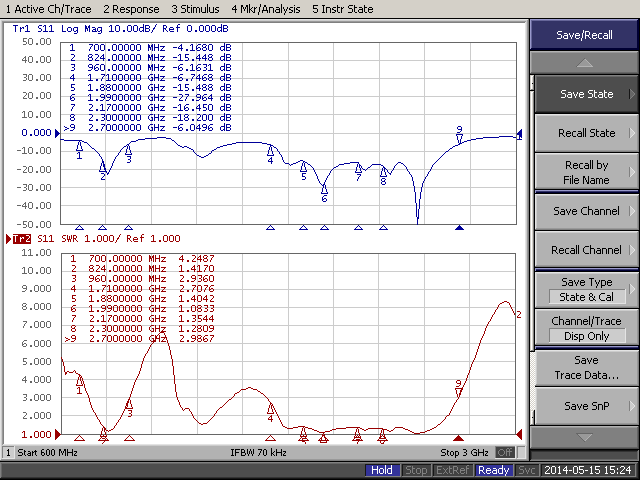This screenshot has width=640, height=480.
Task: Click the Save State softkey
Action: pyautogui.click(x=586, y=94)
